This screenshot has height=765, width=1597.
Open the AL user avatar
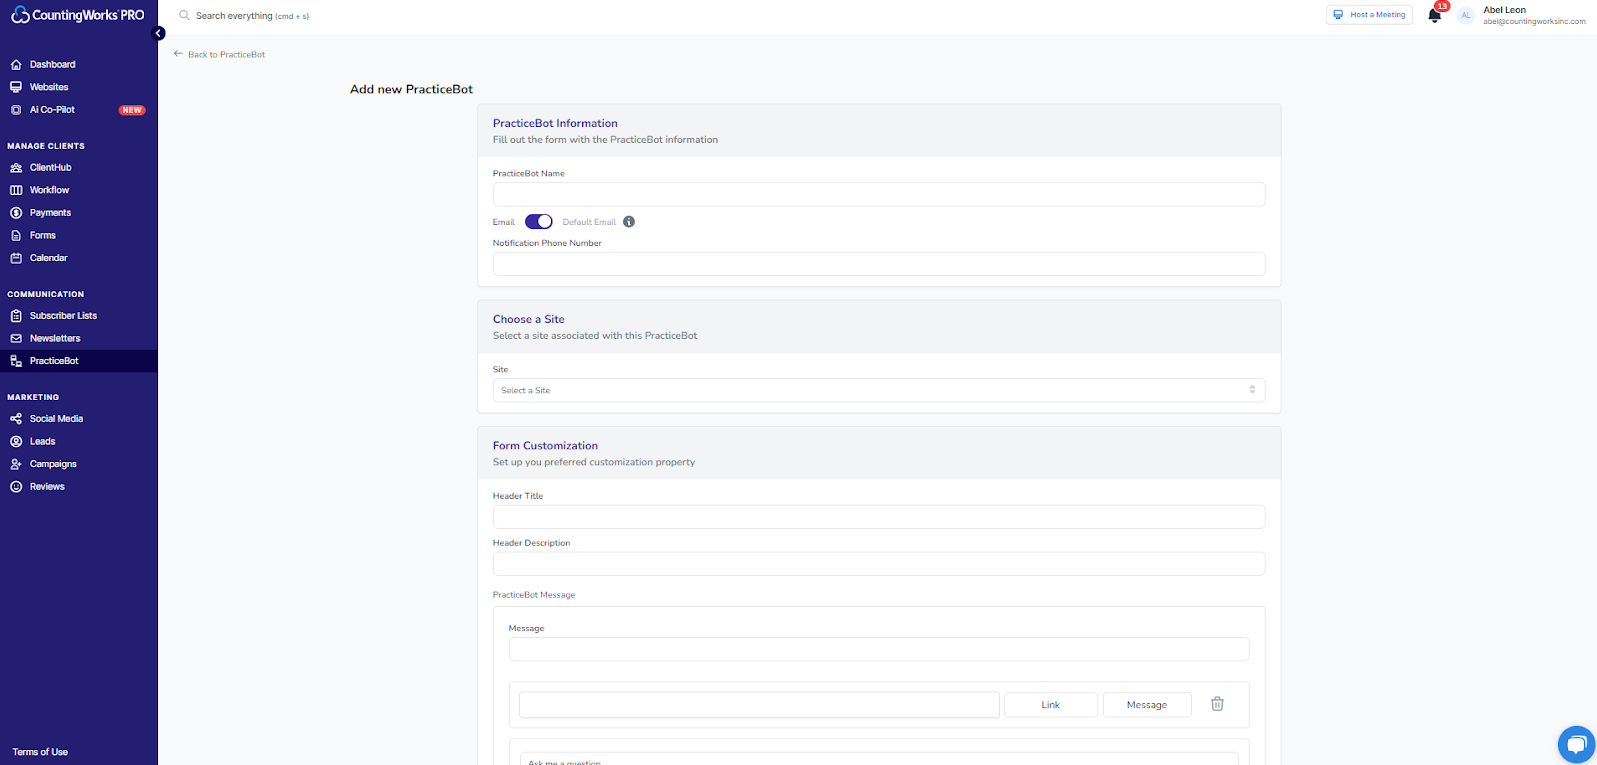click(x=1466, y=15)
